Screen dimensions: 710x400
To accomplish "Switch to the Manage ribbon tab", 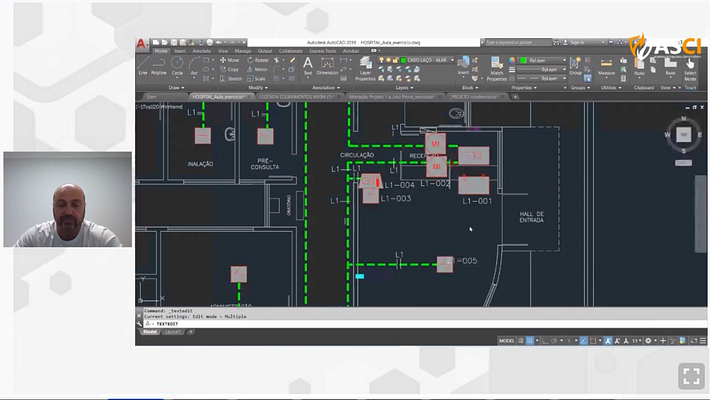I will pos(243,51).
